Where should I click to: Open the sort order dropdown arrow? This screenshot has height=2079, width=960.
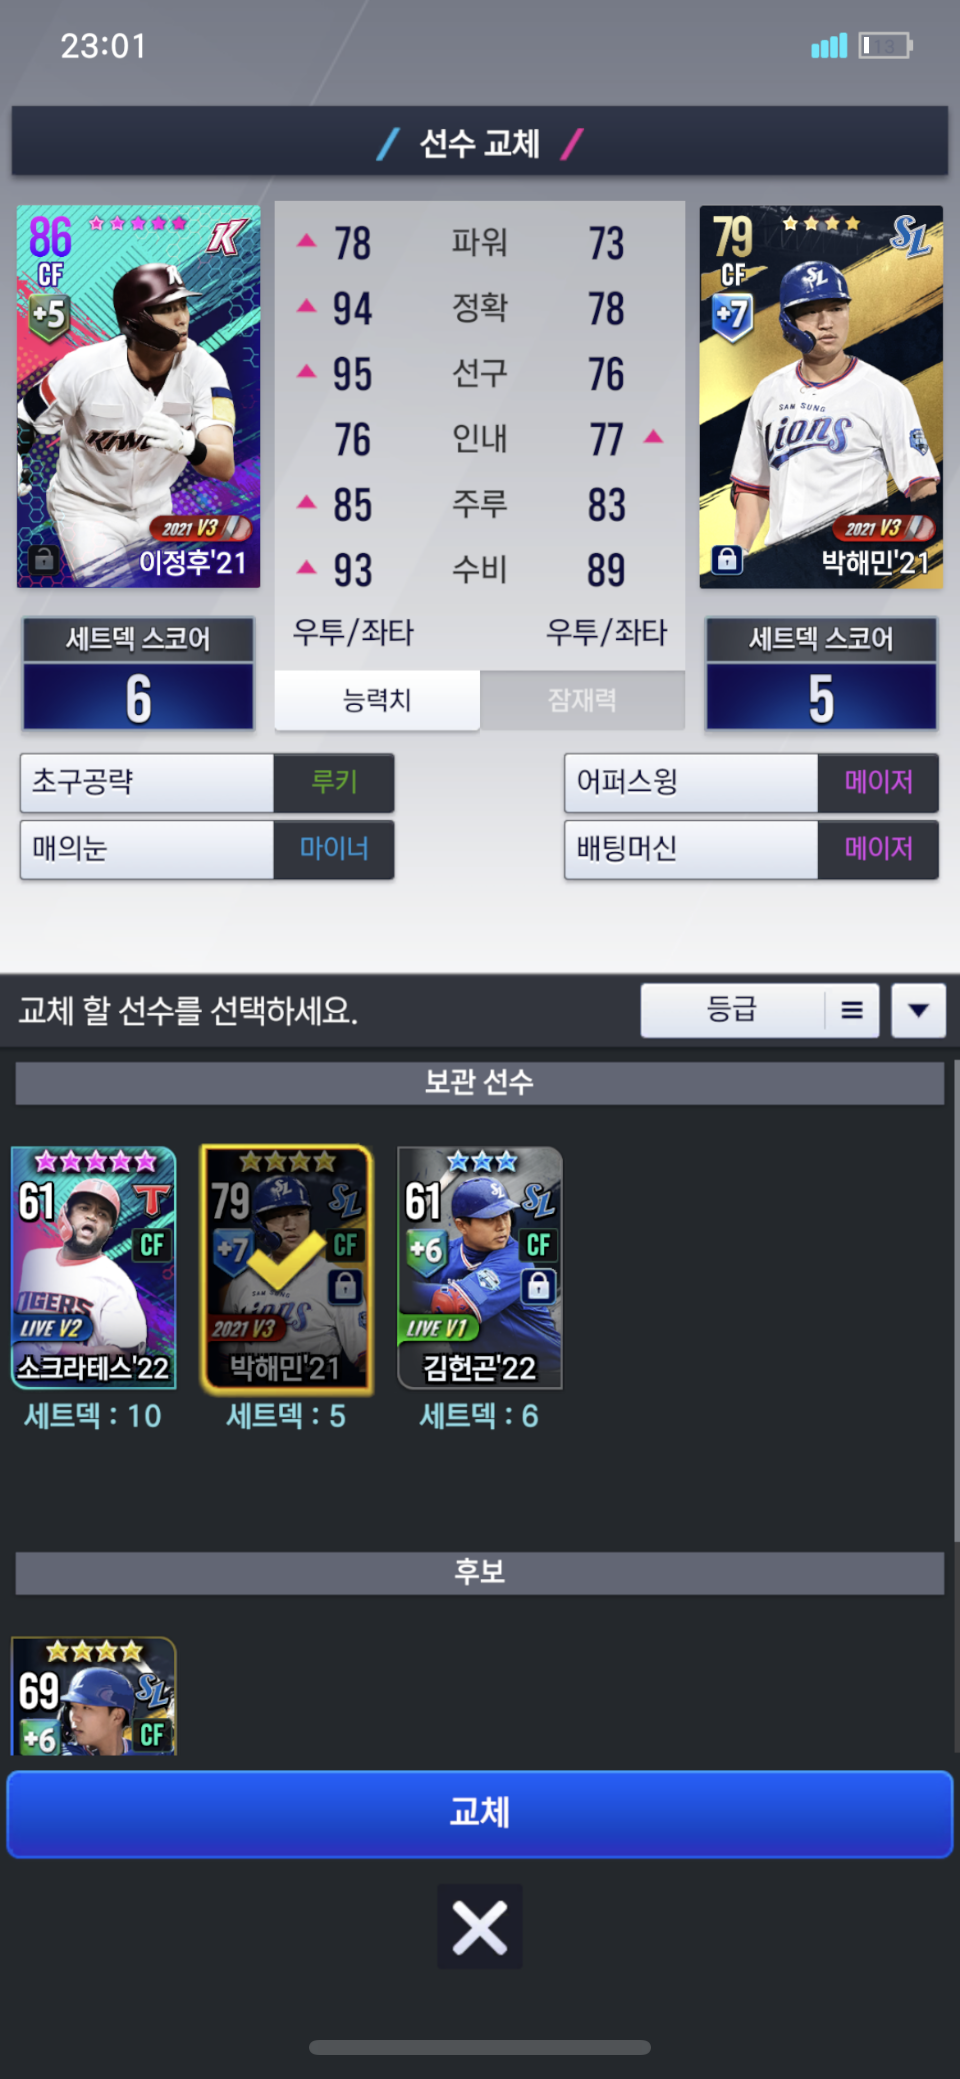click(918, 1010)
